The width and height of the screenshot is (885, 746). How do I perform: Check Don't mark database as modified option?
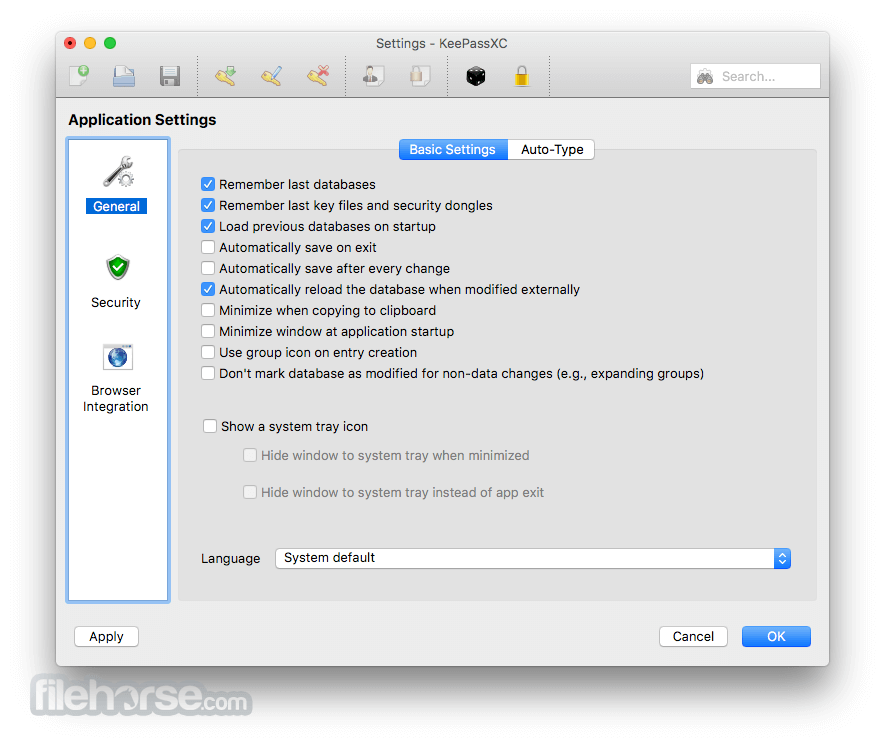(208, 373)
